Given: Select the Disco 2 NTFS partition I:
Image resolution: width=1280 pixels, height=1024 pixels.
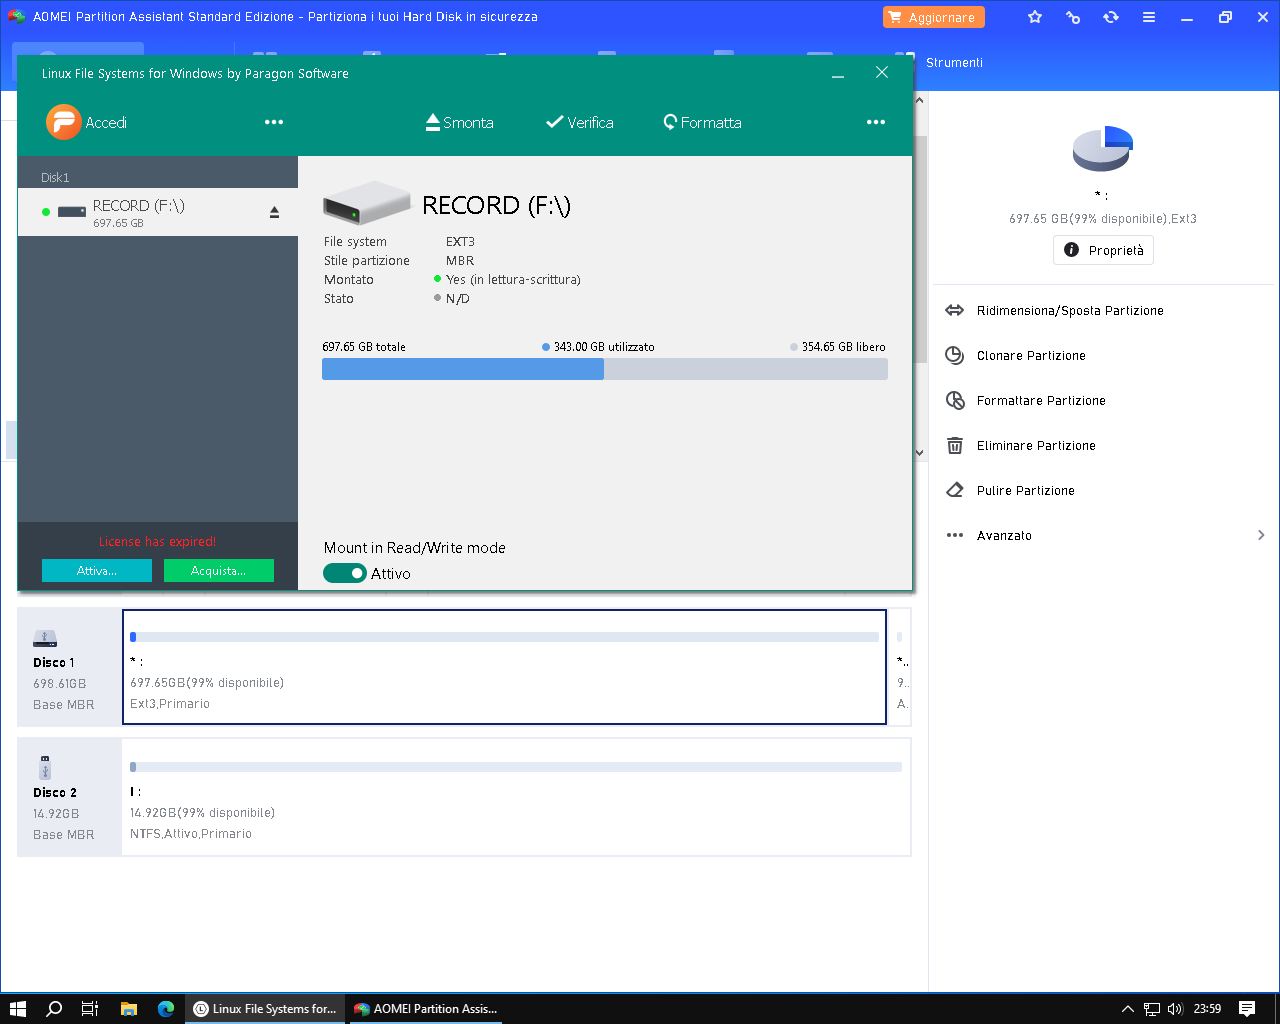Looking at the screenshot, I should (x=516, y=797).
